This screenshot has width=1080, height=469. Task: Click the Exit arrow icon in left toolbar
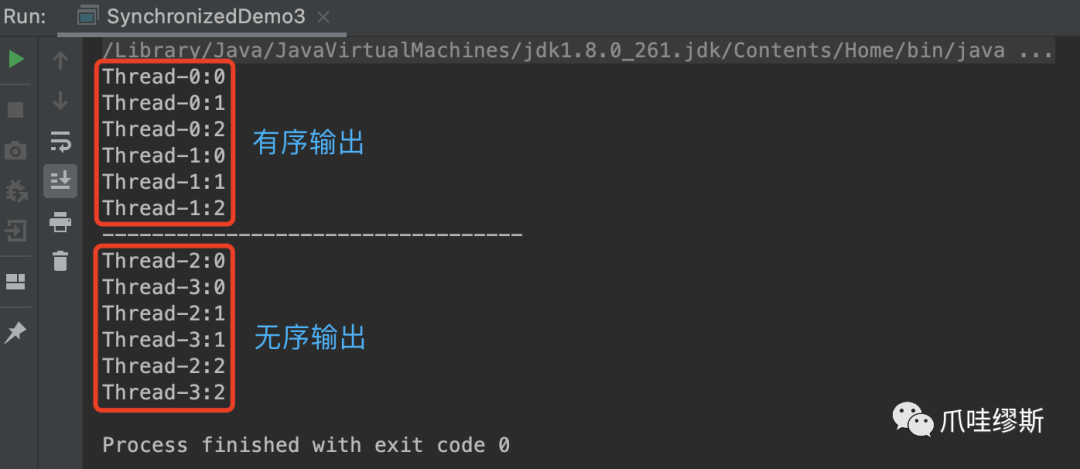coord(16,230)
